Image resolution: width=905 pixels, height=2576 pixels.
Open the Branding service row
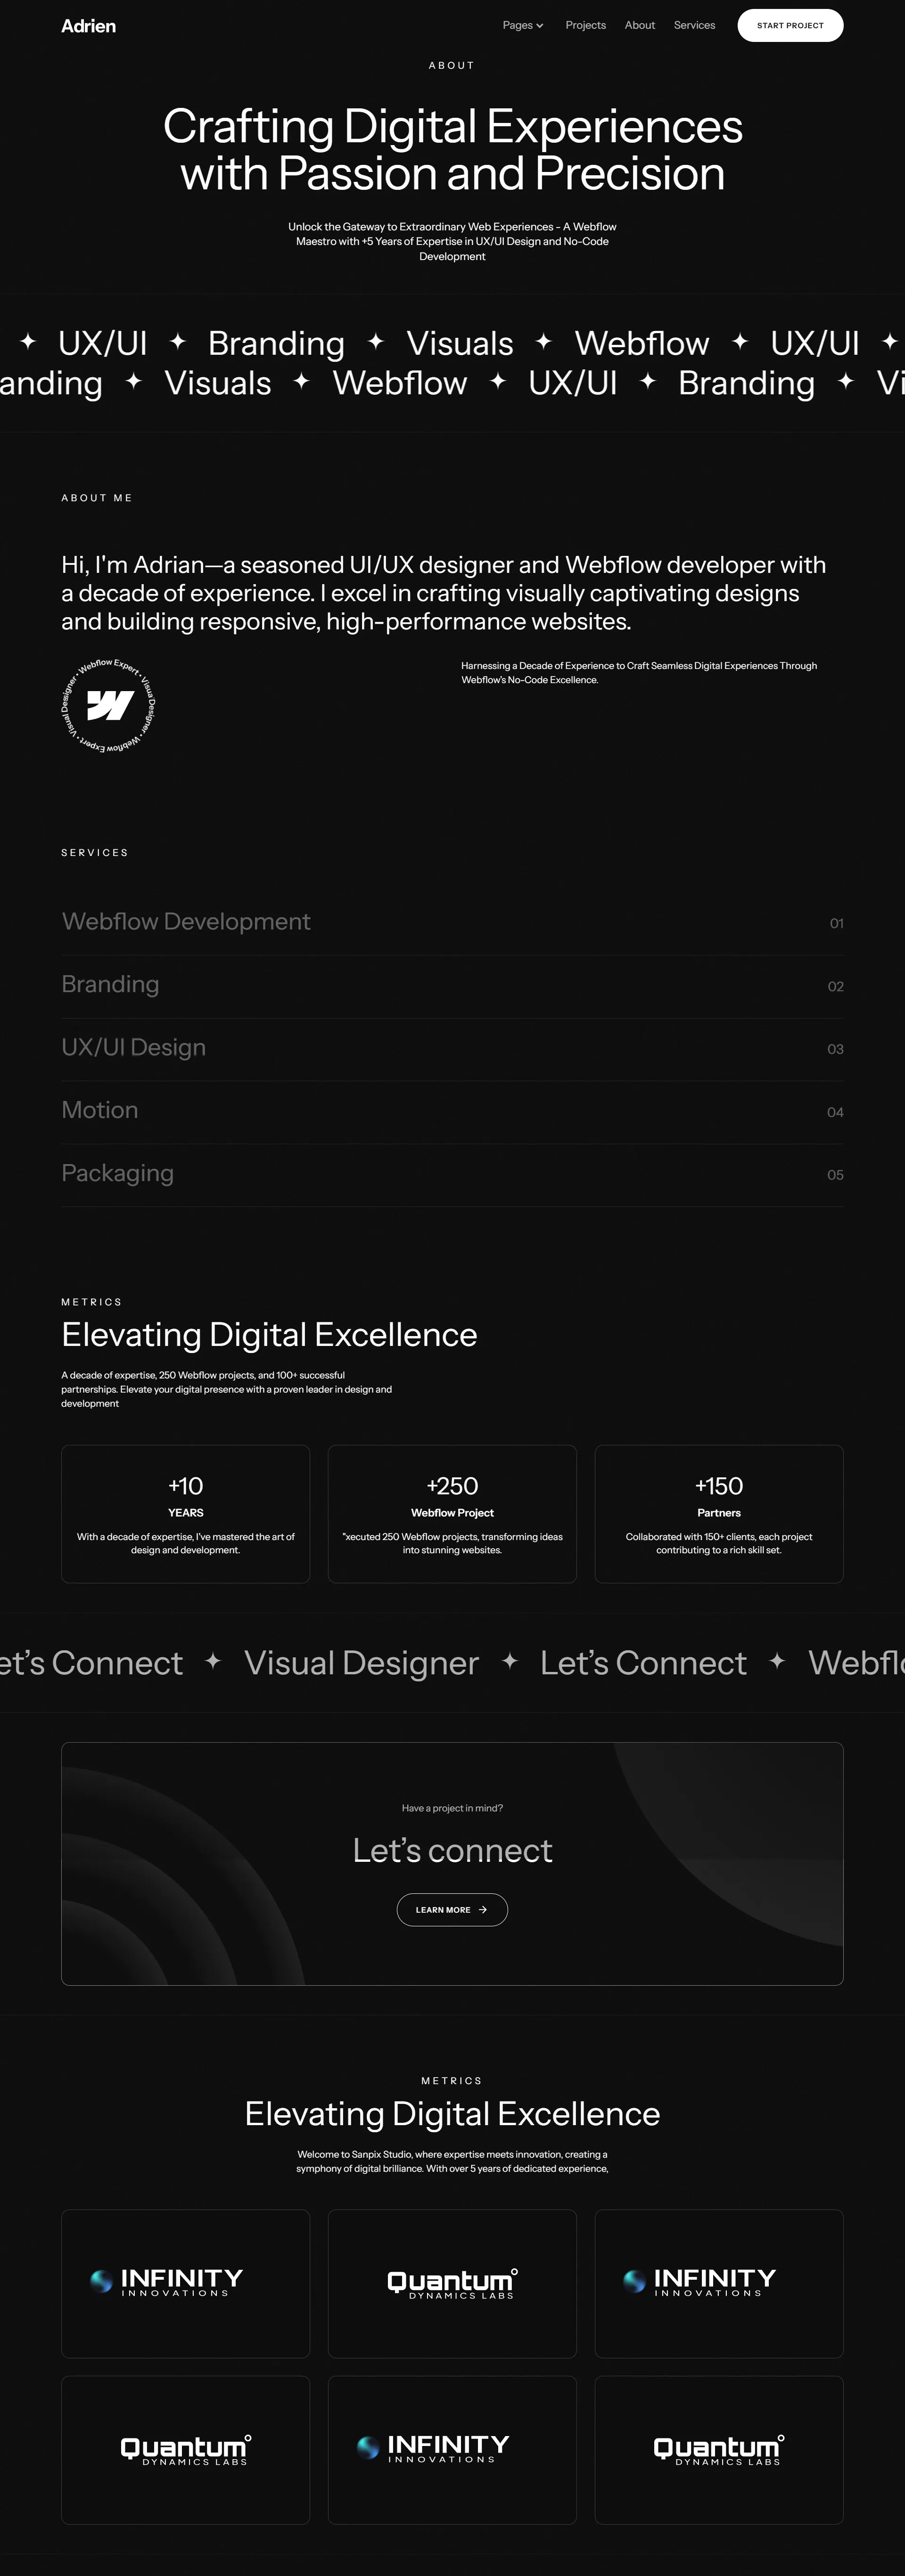point(452,986)
